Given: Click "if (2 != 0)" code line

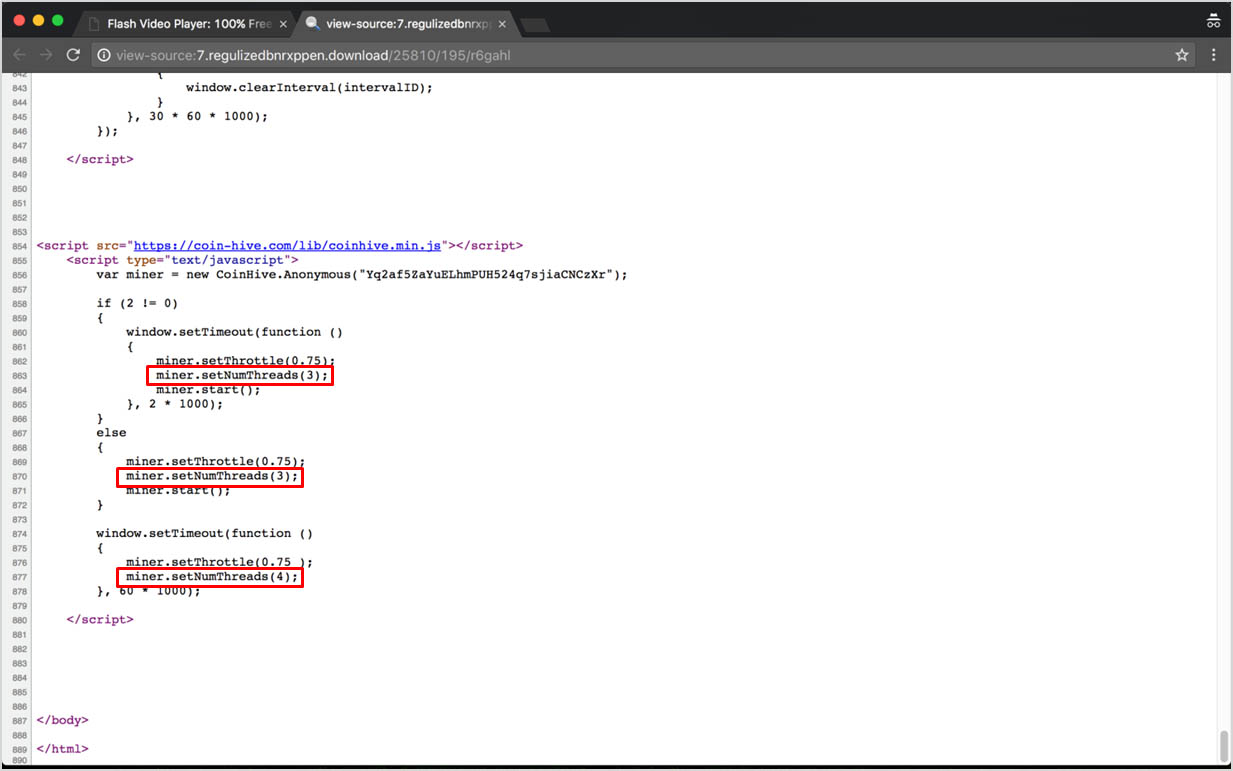Looking at the screenshot, I should [137, 303].
